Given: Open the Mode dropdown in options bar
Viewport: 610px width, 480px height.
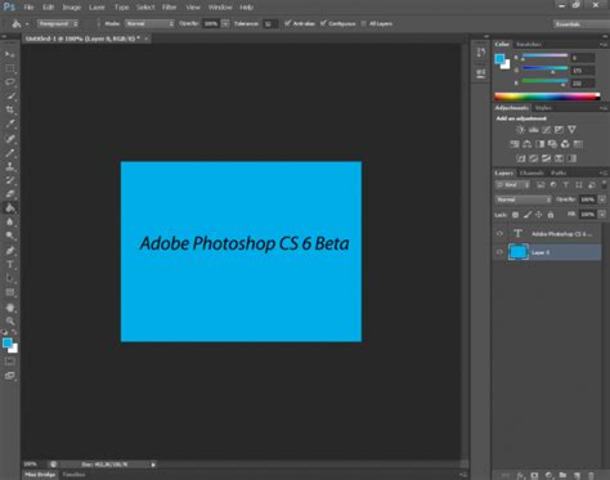Looking at the screenshot, I should [x=149, y=24].
